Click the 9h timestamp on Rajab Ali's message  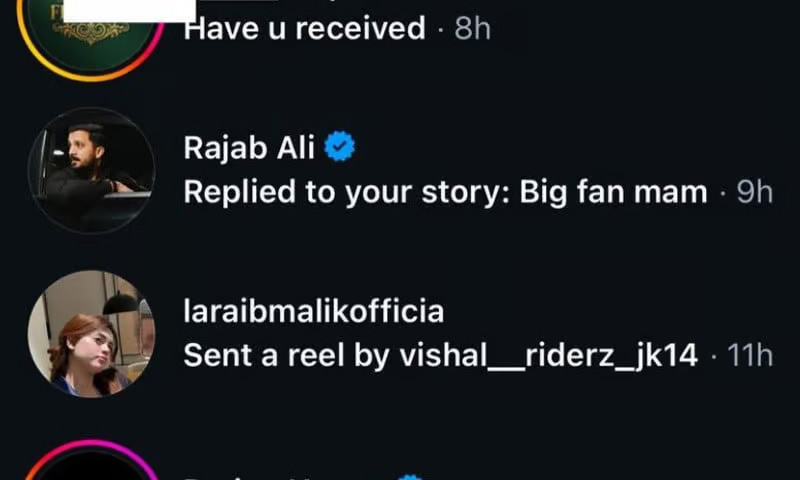click(754, 192)
